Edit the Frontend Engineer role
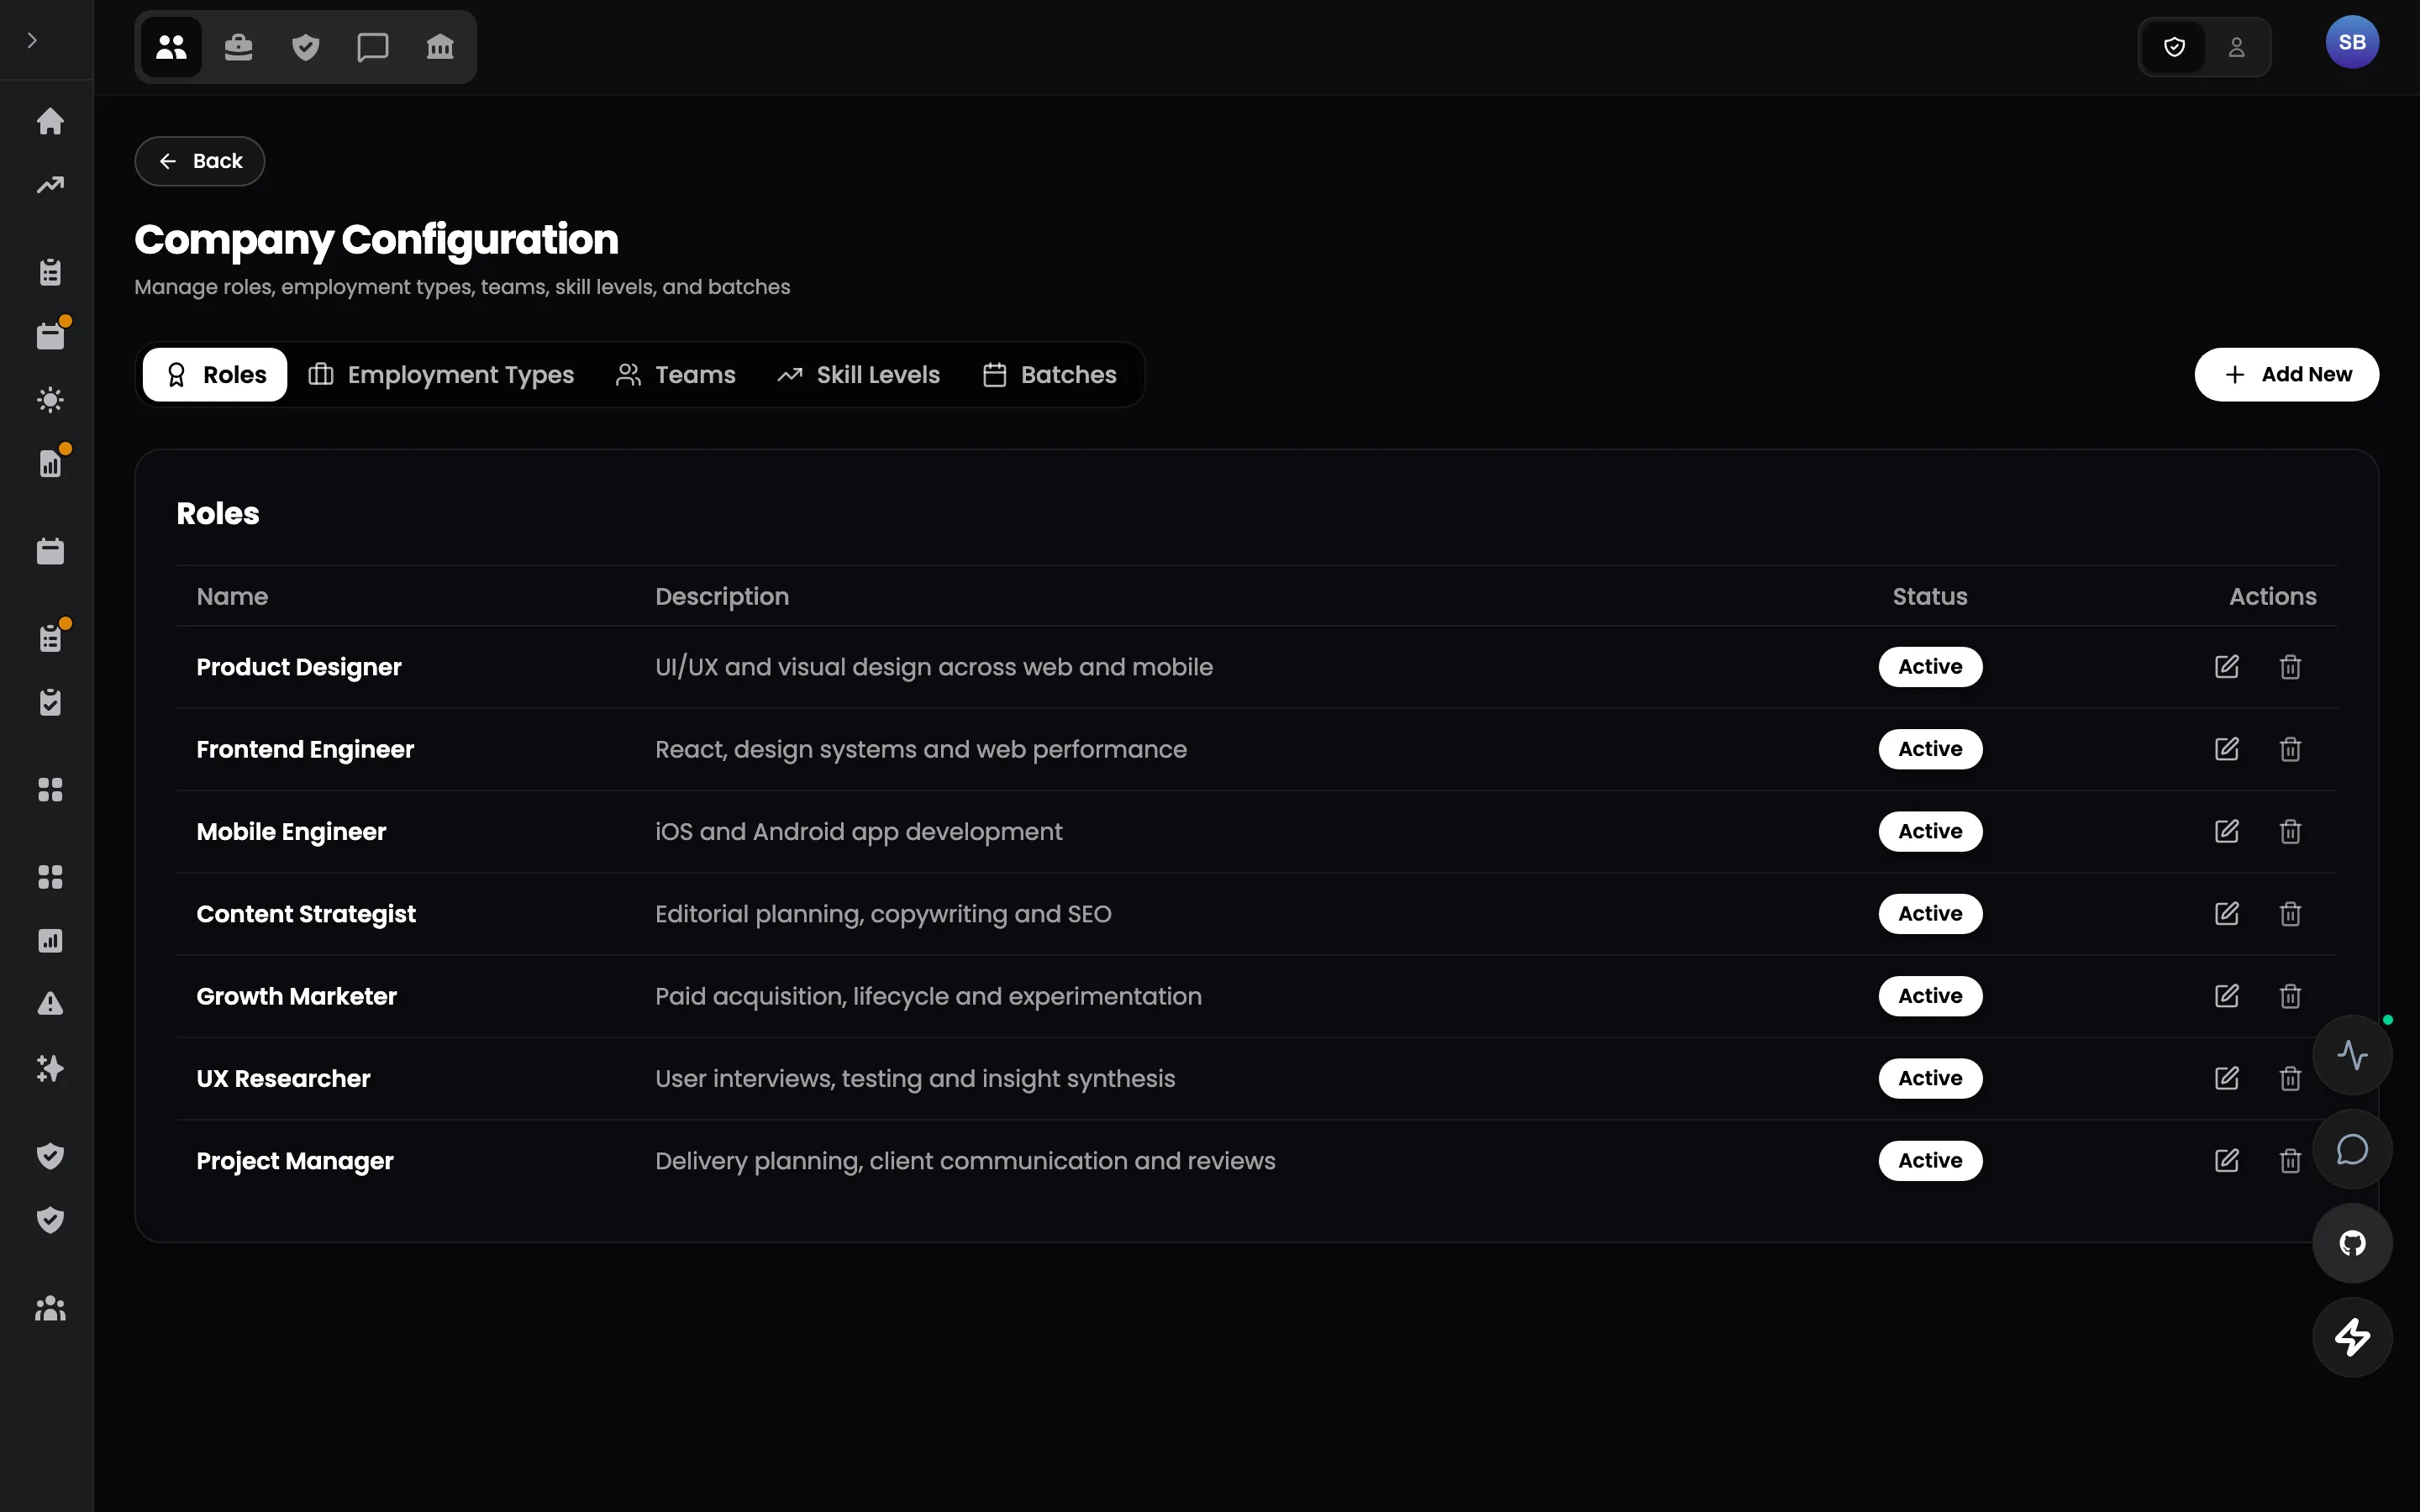2420x1512 pixels. pyautogui.click(x=2226, y=749)
